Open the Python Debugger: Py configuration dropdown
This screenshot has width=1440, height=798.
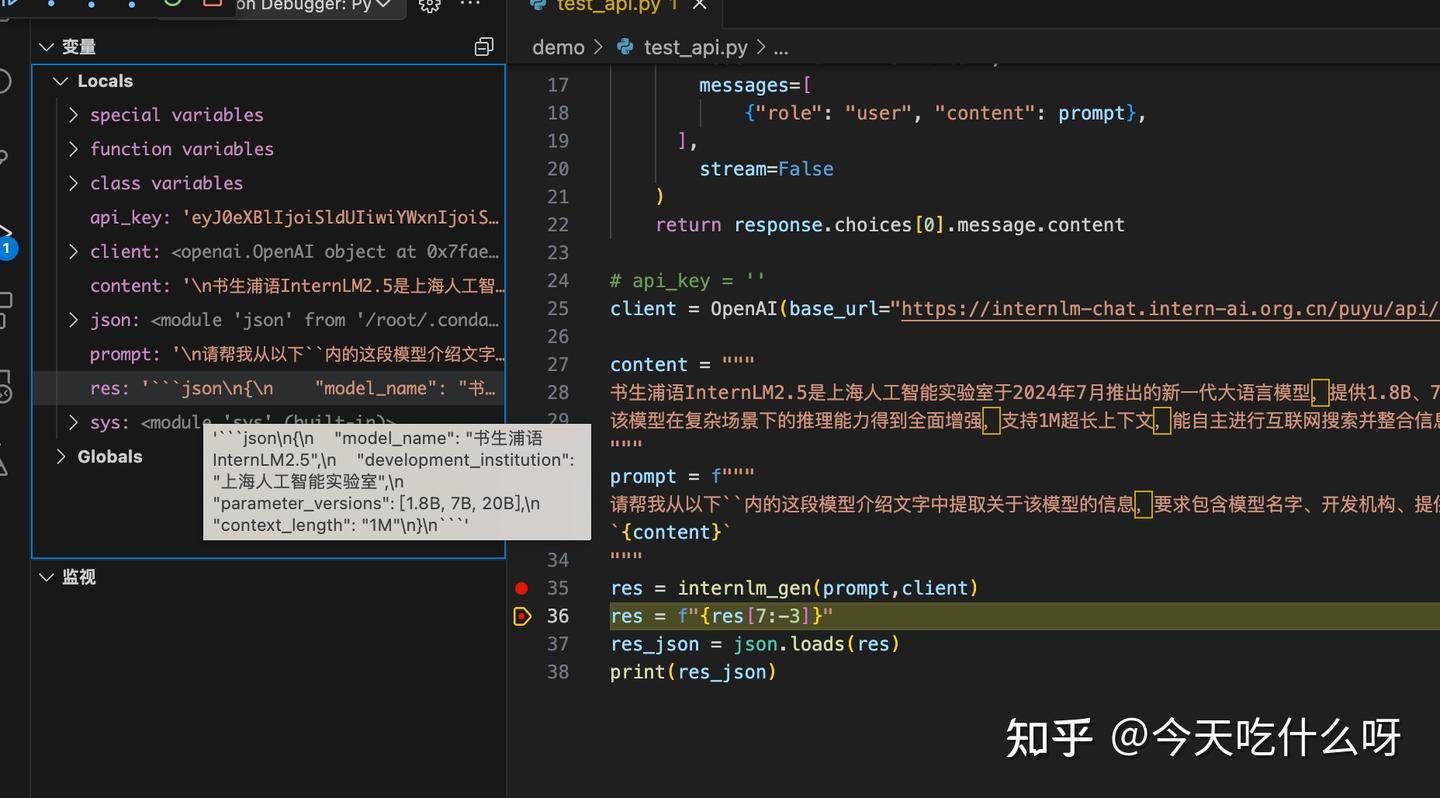[320, 7]
